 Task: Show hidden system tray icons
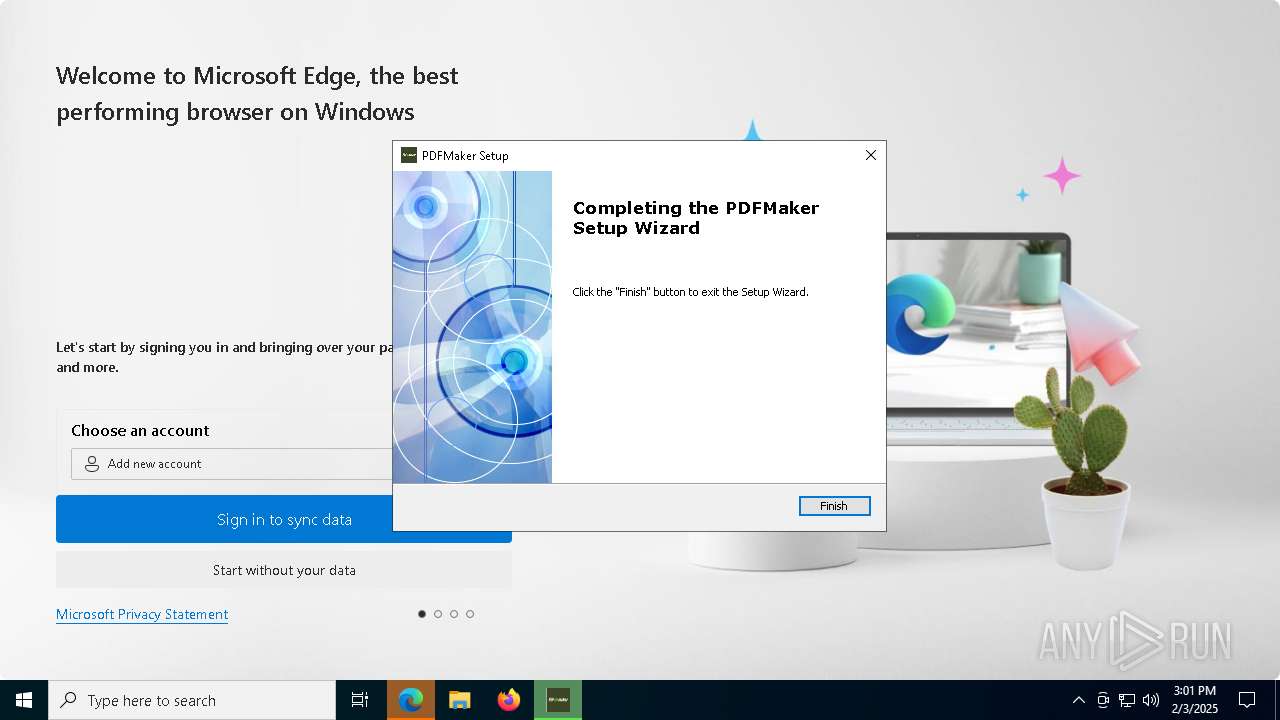click(x=1078, y=700)
